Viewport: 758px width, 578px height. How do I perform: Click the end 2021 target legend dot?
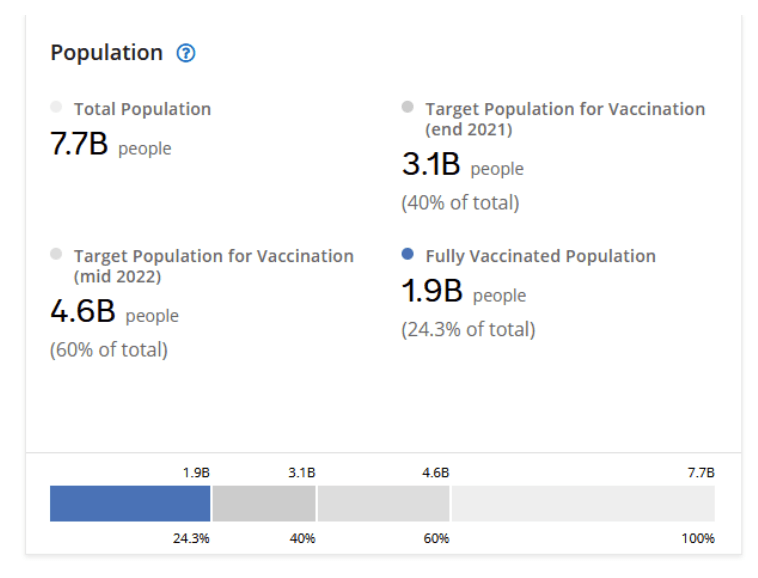pos(407,107)
